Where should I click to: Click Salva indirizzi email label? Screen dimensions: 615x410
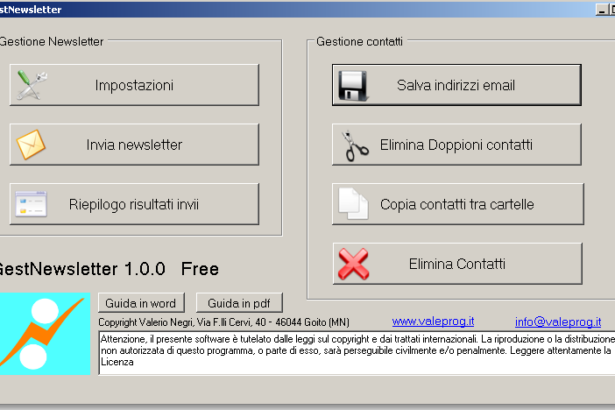point(456,85)
